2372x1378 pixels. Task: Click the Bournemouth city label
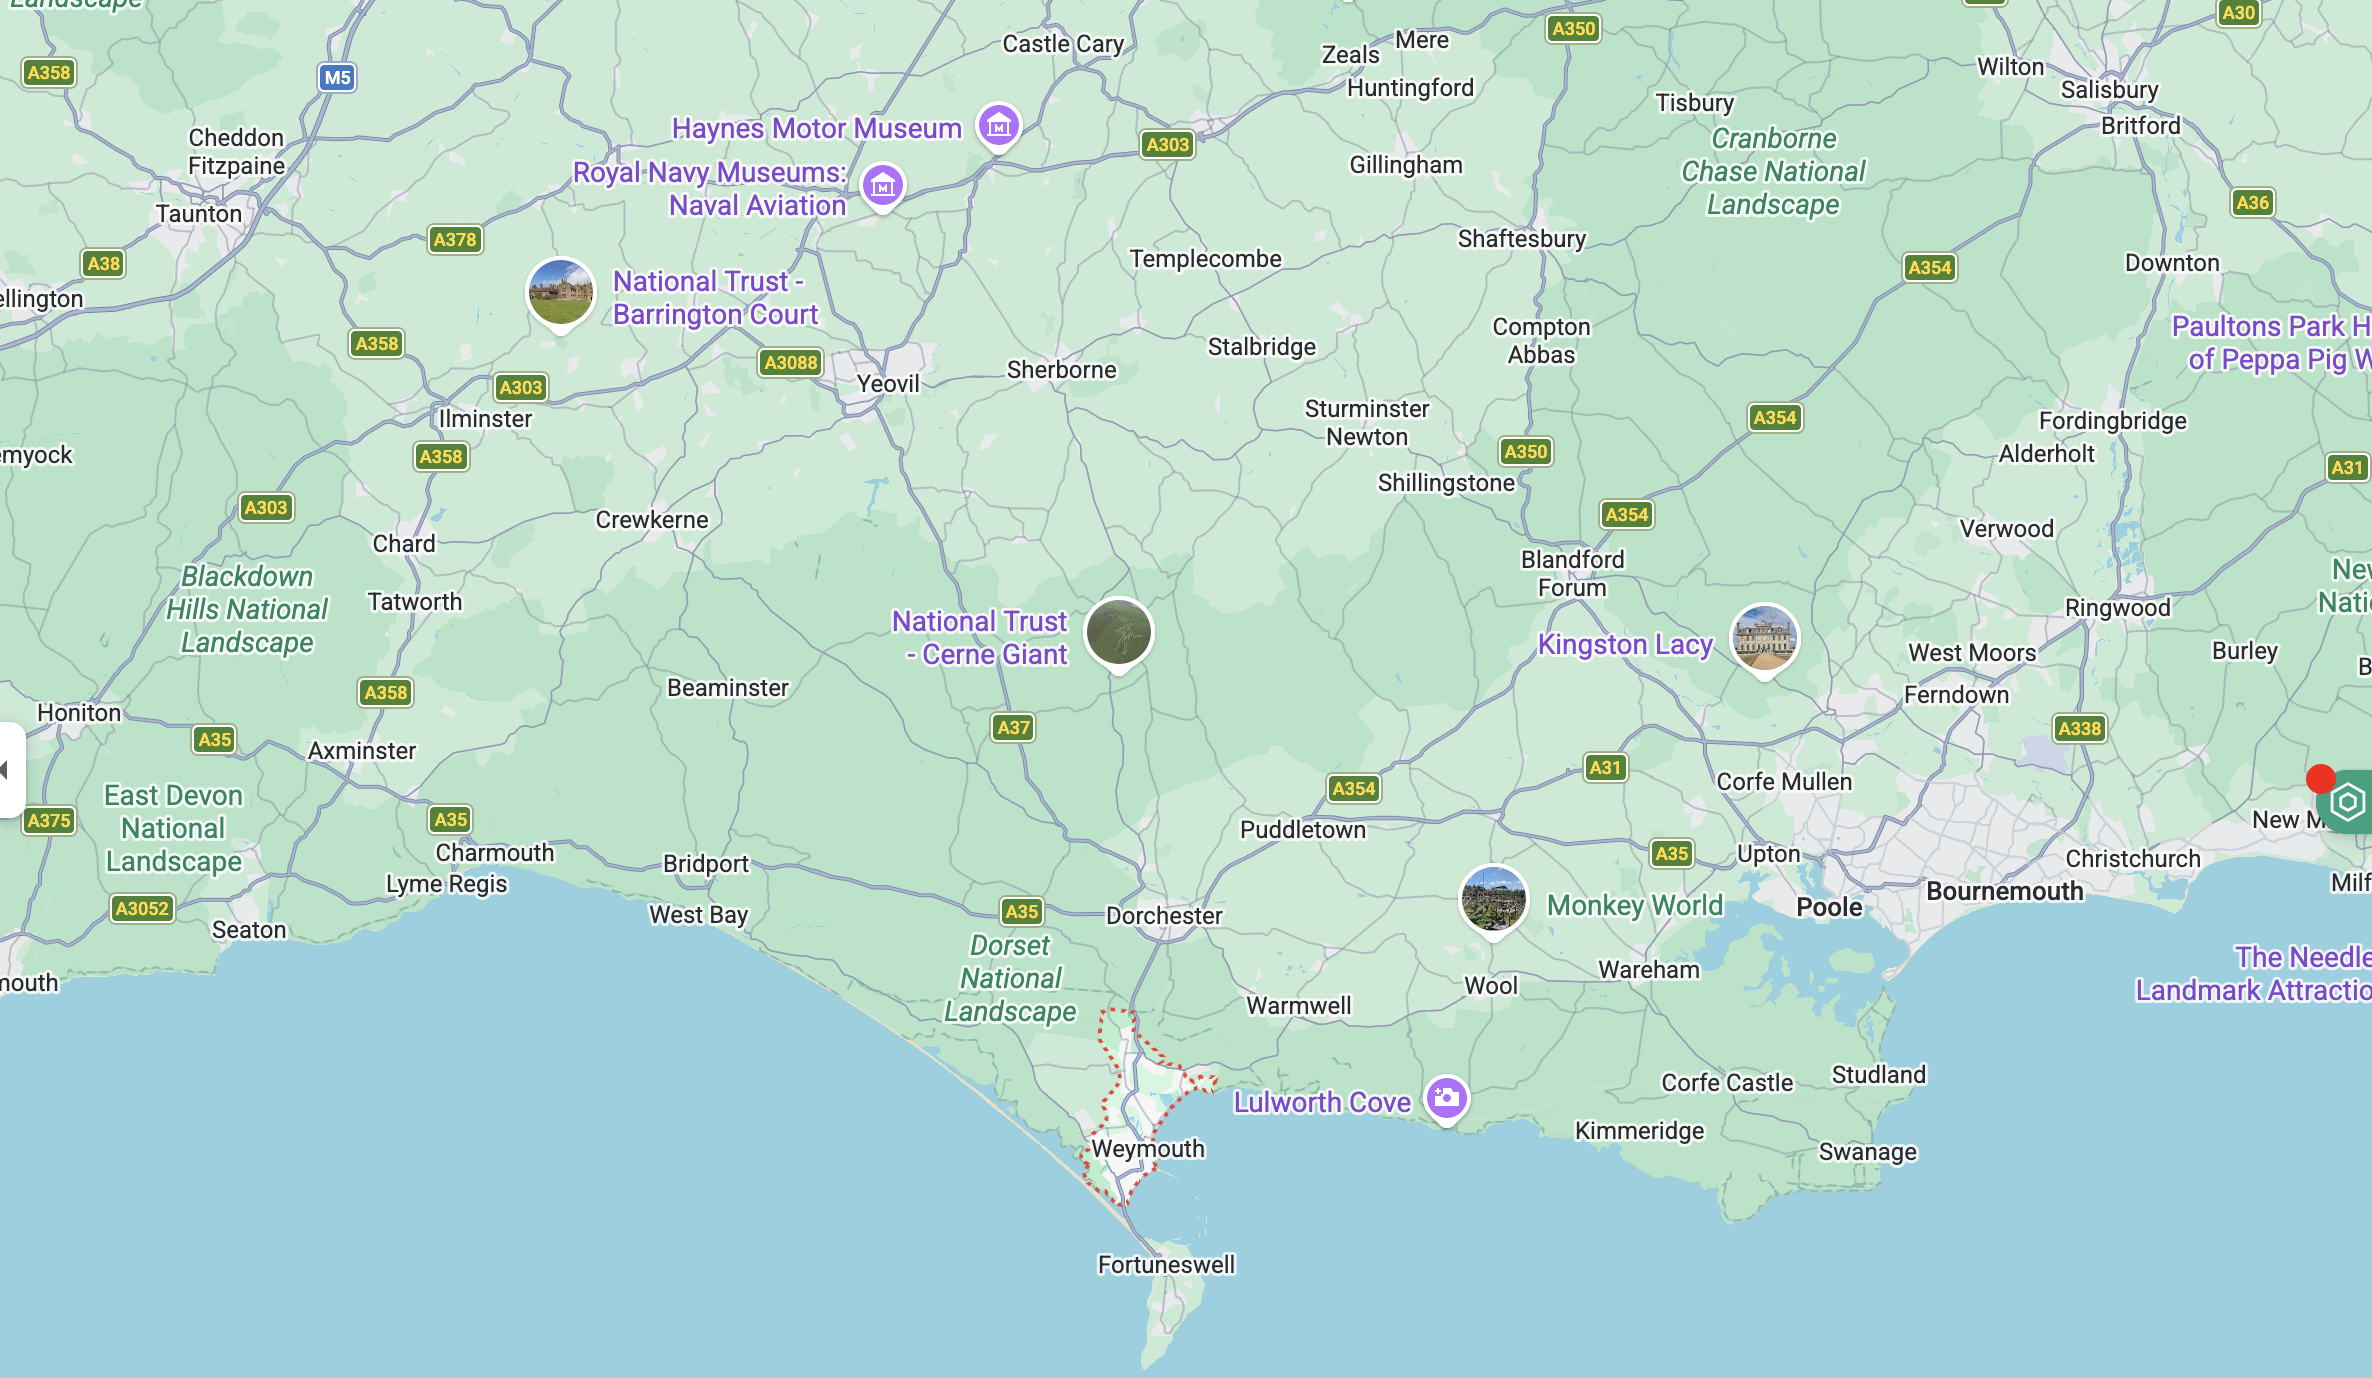coord(2005,892)
